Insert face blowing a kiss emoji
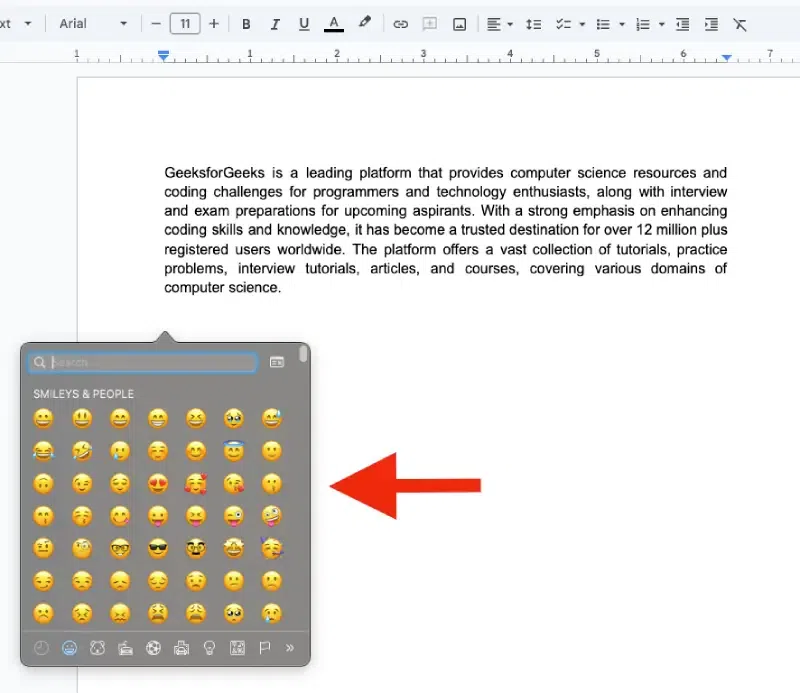This screenshot has height=693, width=800. click(234, 483)
